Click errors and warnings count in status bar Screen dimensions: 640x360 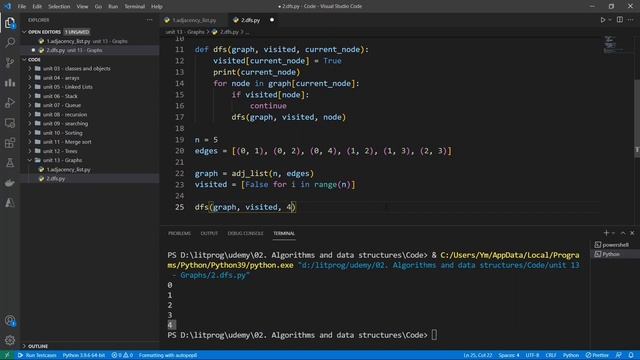[x=122, y=355]
